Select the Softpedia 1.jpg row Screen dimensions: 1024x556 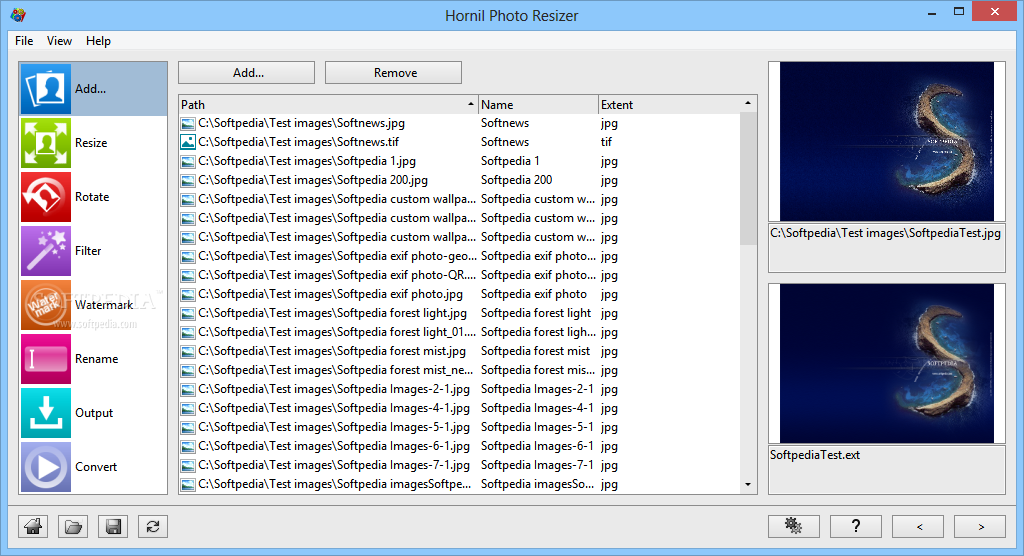[460, 161]
